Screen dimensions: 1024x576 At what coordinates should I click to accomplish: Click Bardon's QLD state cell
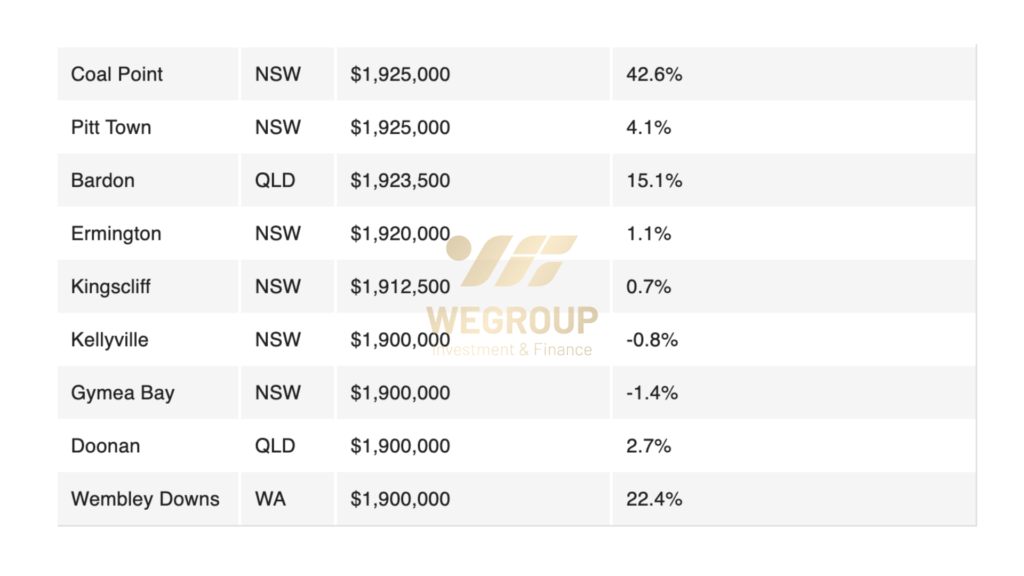(x=275, y=181)
